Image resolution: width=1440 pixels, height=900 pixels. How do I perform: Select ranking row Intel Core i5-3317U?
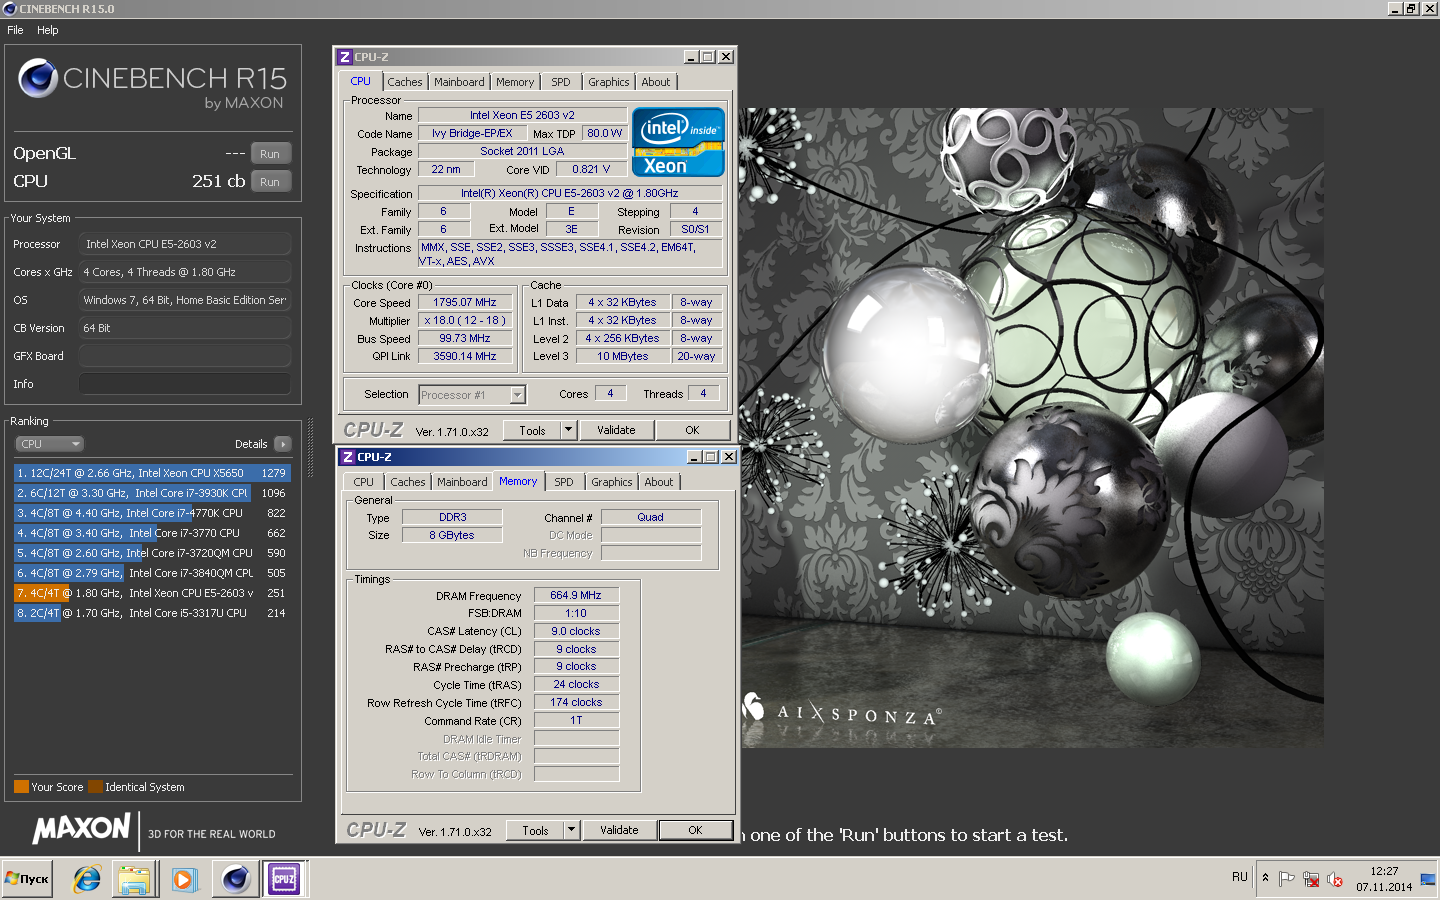(x=152, y=613)
